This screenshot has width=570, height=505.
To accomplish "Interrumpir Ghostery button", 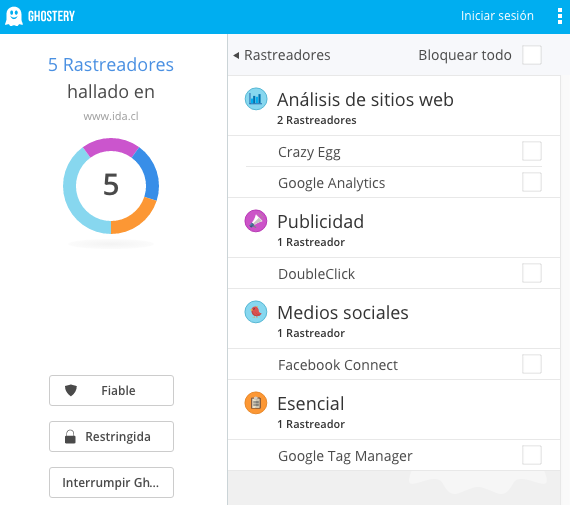I will coord(111,482).
